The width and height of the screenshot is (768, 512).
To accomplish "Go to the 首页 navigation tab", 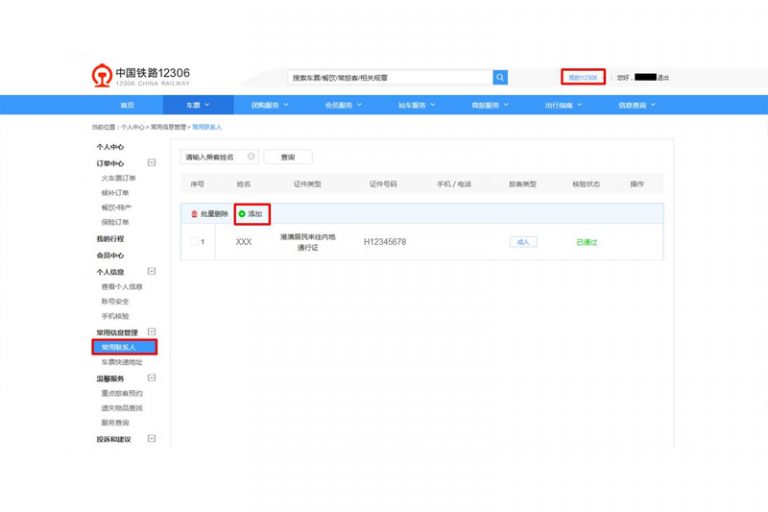I will pyautogui.click(x=127, y=105).
